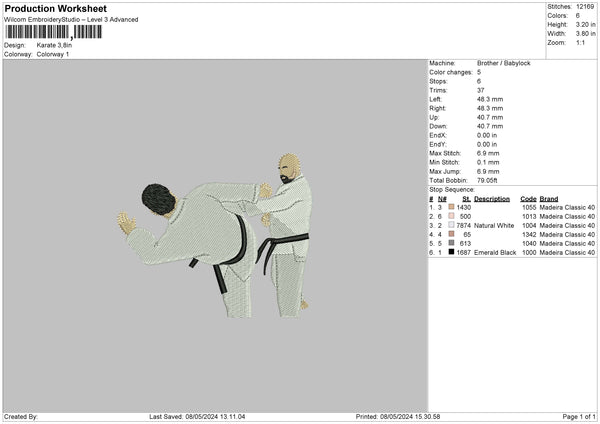Click the Max Stitch value '6.9 mm'
Image resolution: width=600 pixels, height=424 pixels.
pos(488,153)
